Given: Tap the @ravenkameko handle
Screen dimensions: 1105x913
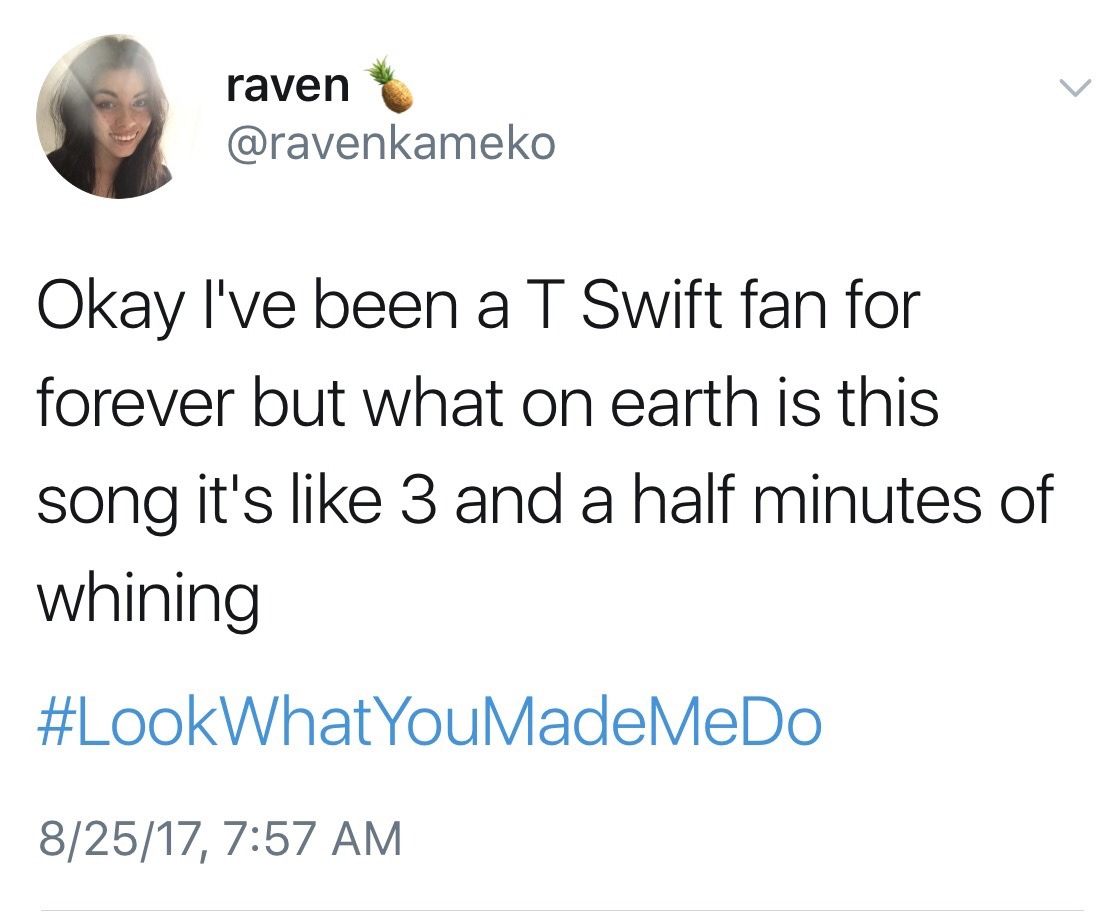Looking at the screenshot, I should coord(390,144).
